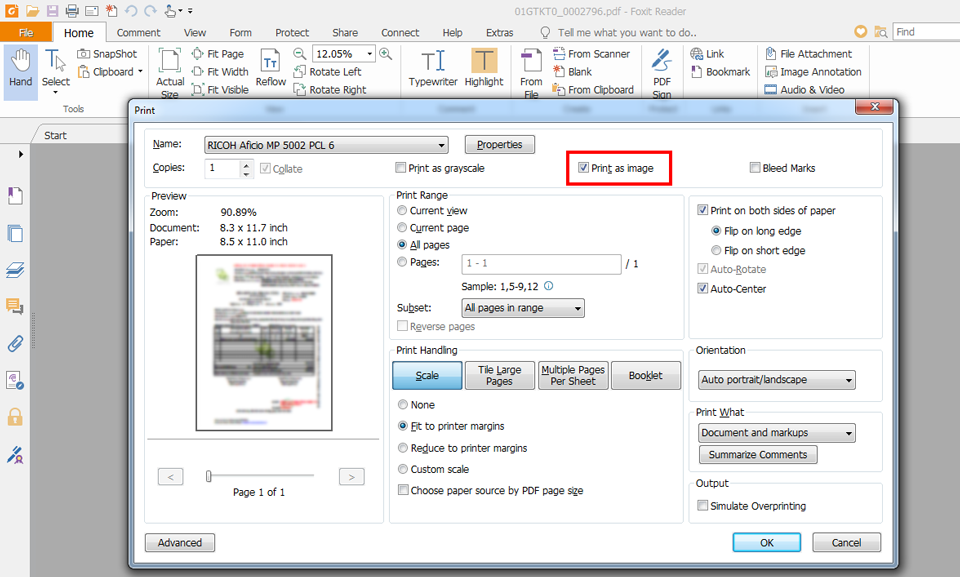Select the Current view radio button

click(402, 210)
